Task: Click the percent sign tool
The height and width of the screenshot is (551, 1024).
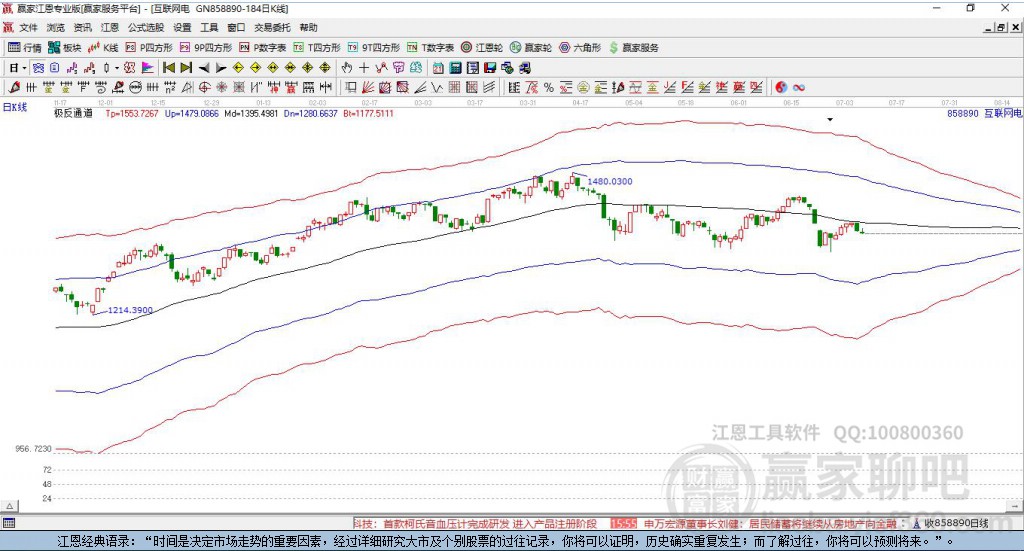Action: pyautogui.click(x=549, y=87)
